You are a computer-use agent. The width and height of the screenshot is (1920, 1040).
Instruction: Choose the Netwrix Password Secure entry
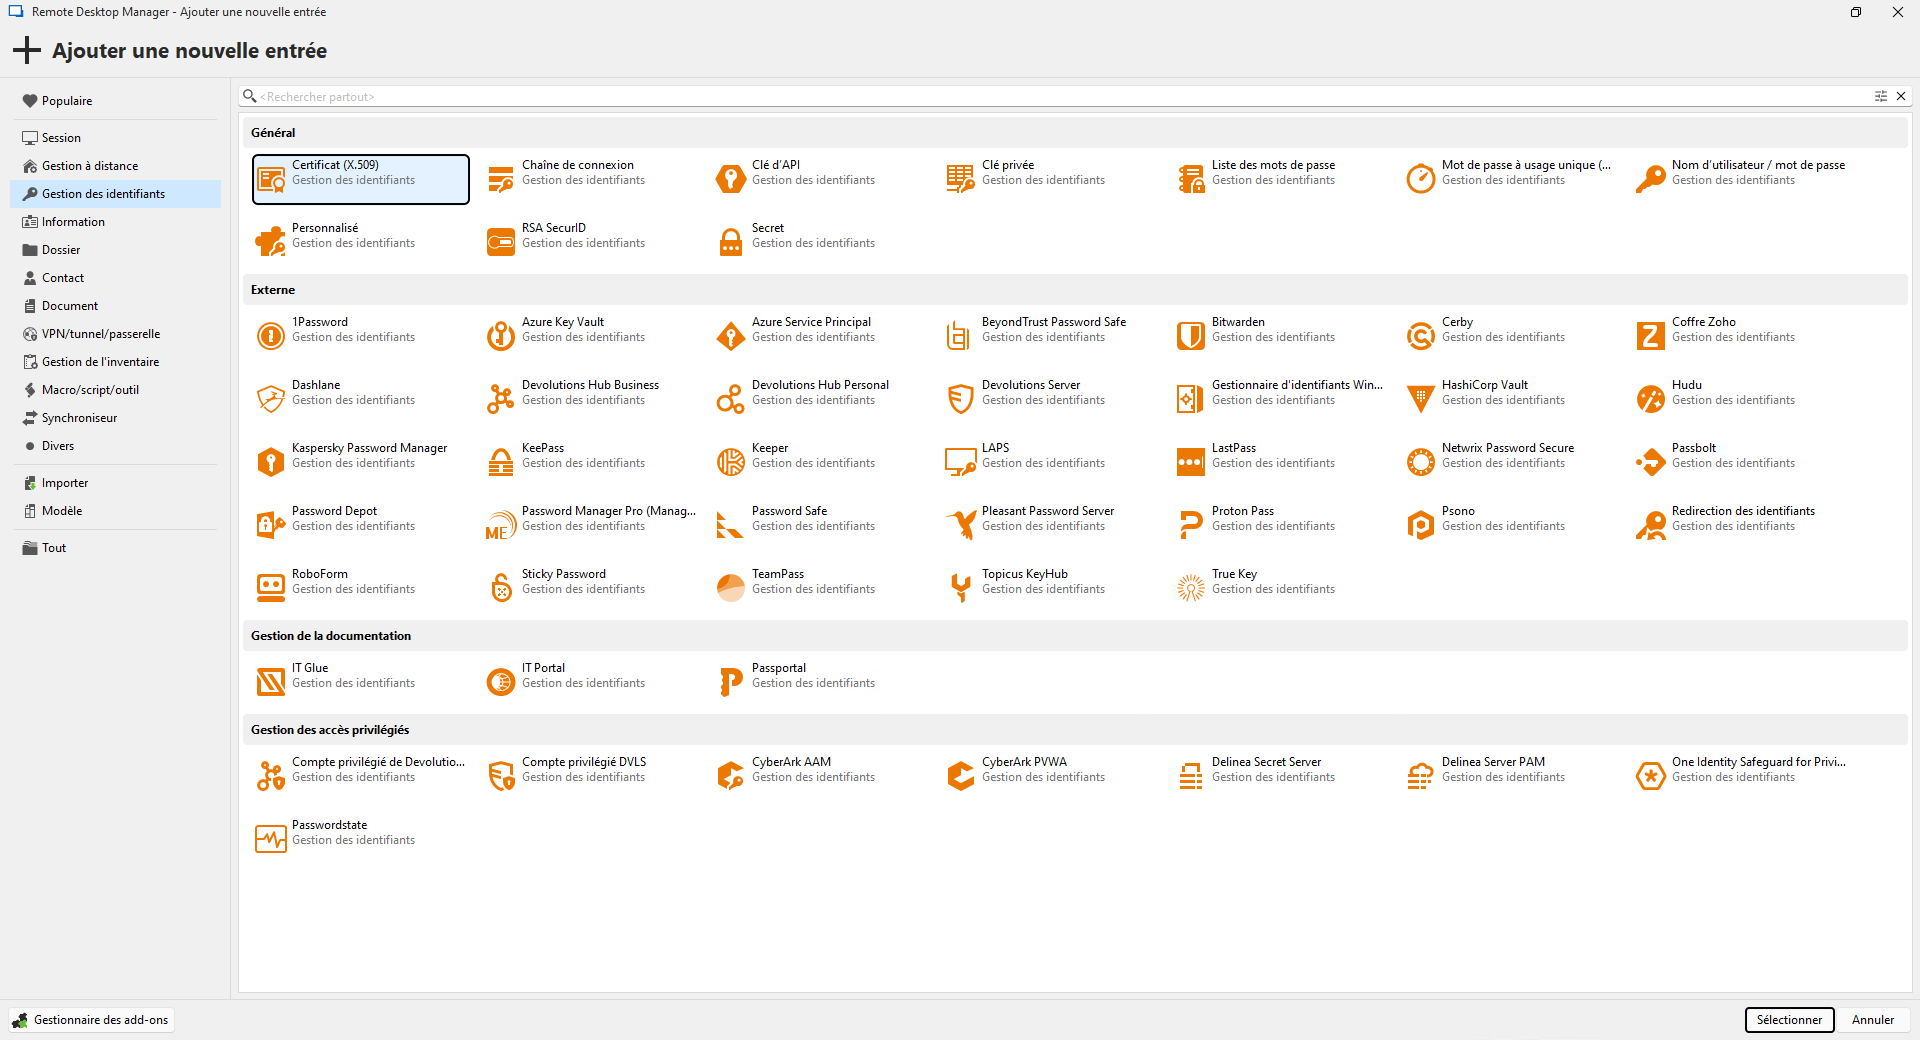pos(1511,462)
